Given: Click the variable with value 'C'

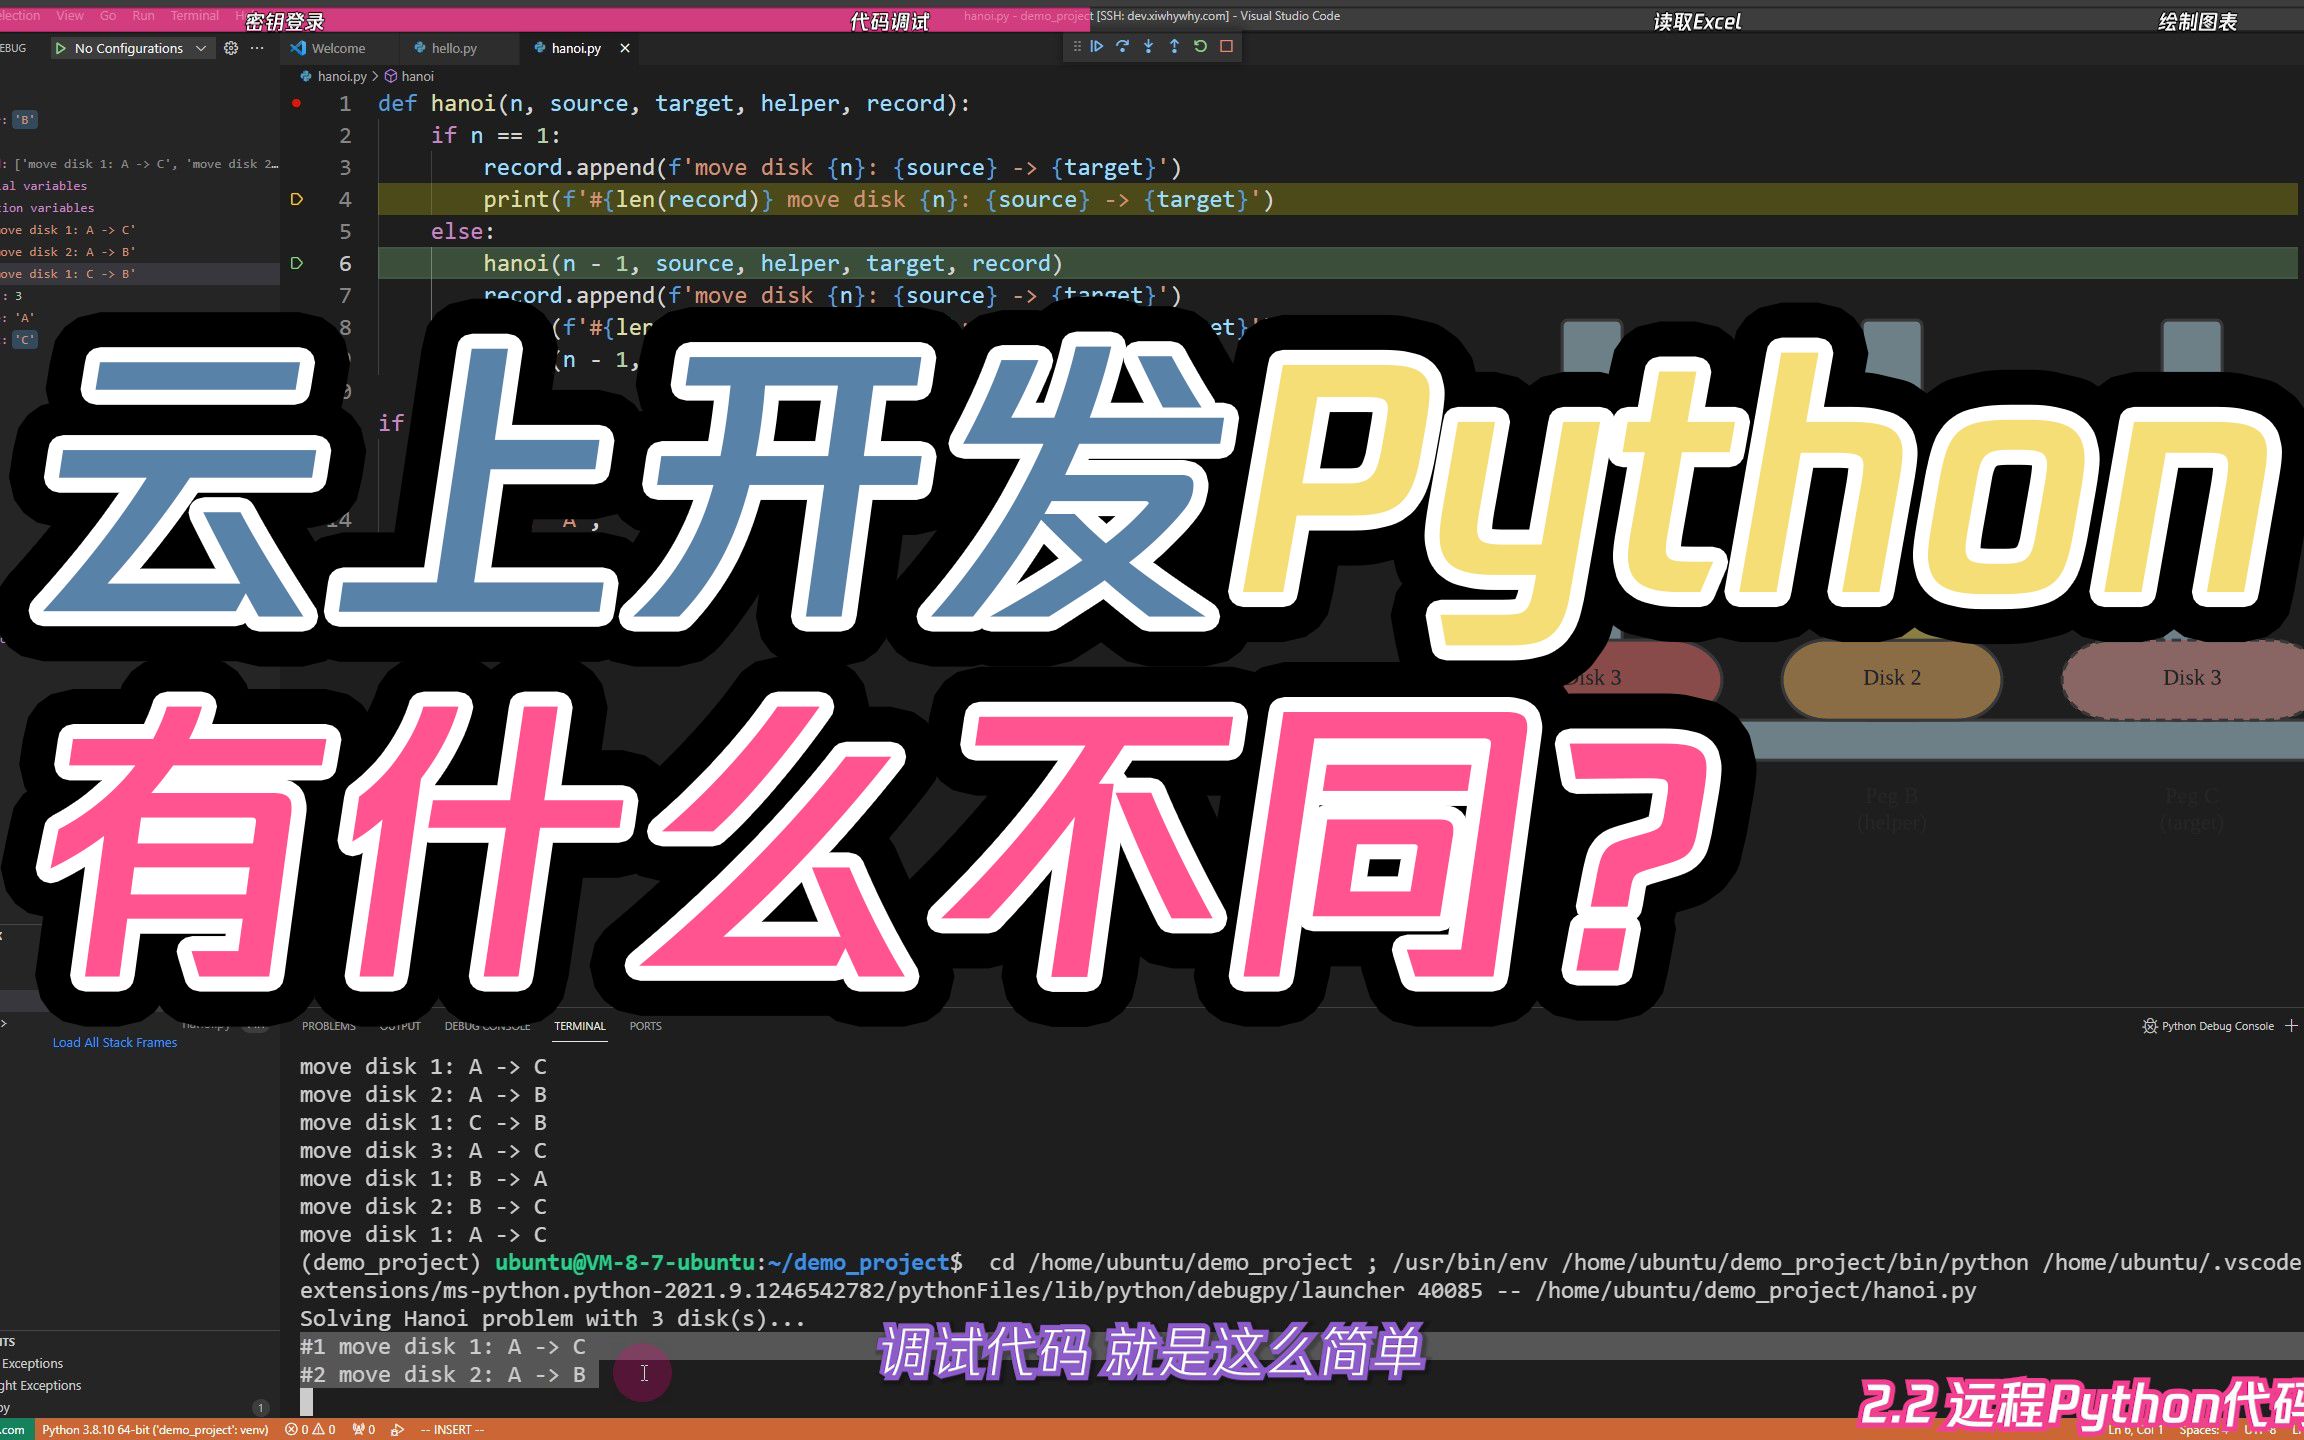Looking at the screenshot, I should [24, 340].
